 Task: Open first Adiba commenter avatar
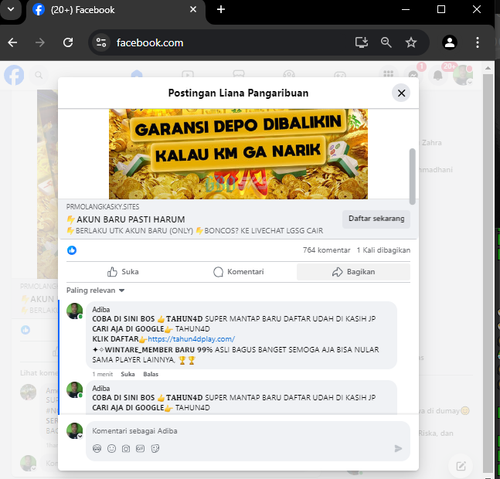pyautogui.click(x=75, y=311)
